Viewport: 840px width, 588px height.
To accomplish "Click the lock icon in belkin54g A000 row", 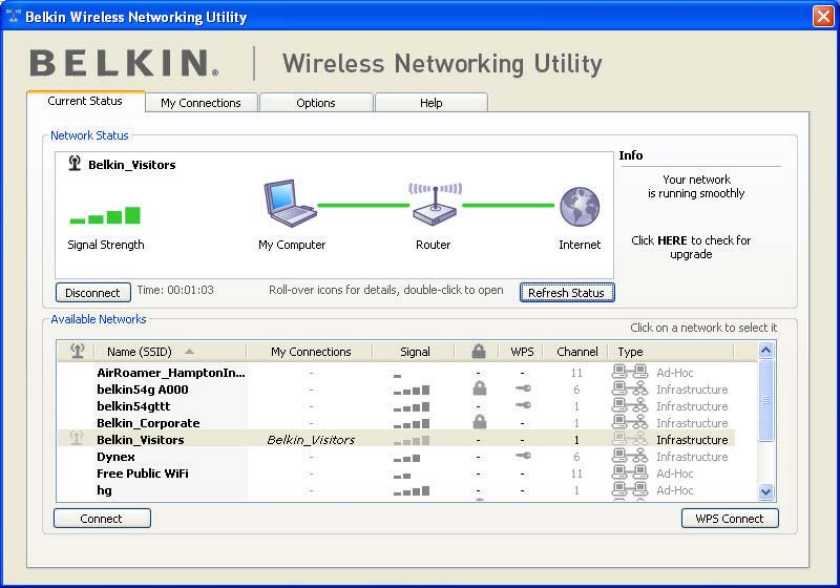I will [x=479, y=389].
